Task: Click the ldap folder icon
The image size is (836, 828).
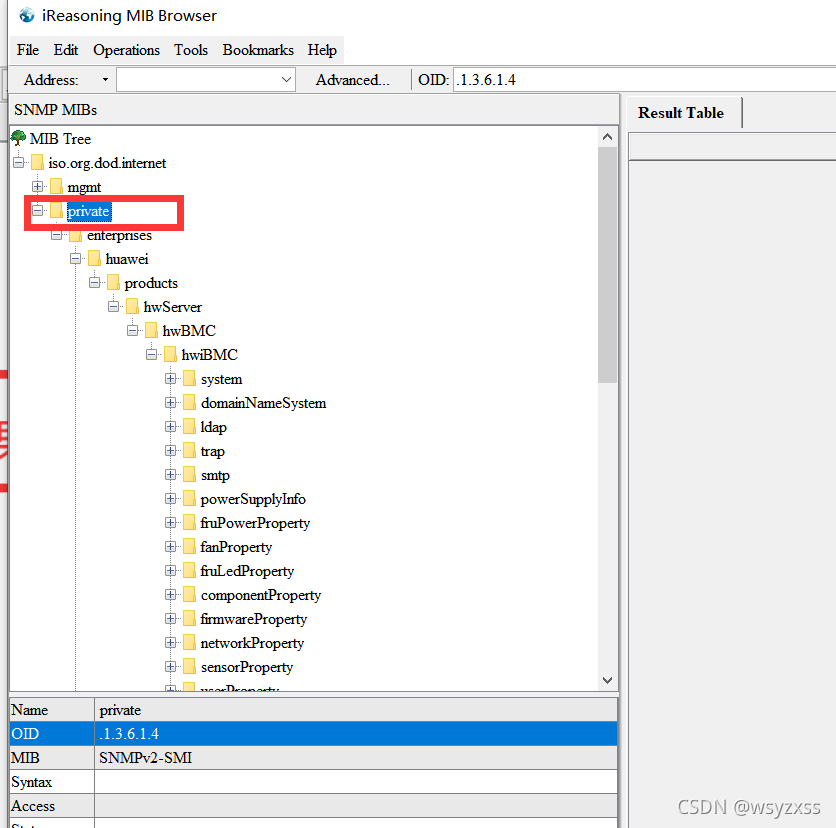Action: pyautogui.click(x=189, y=427)
